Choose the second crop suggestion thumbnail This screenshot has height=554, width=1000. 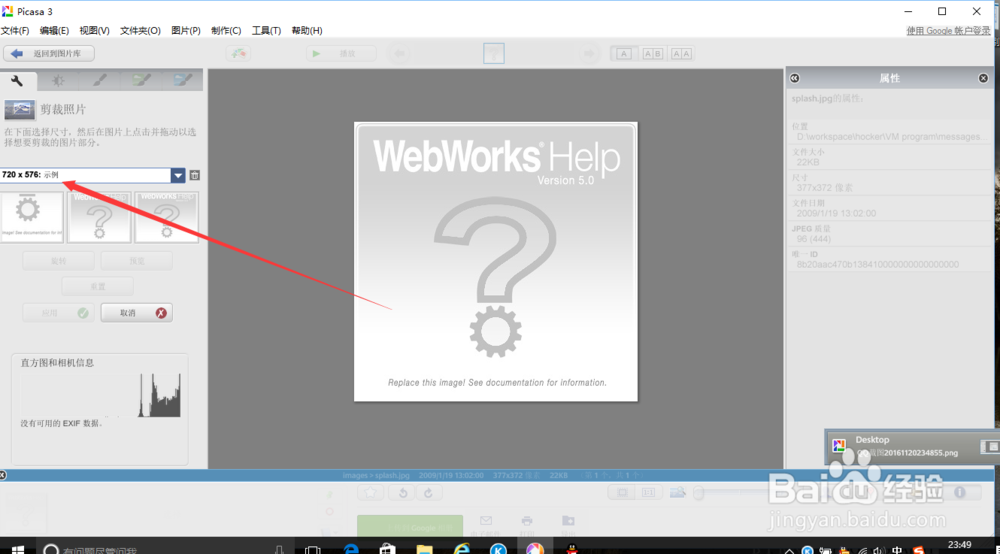[x=99, y=217]
